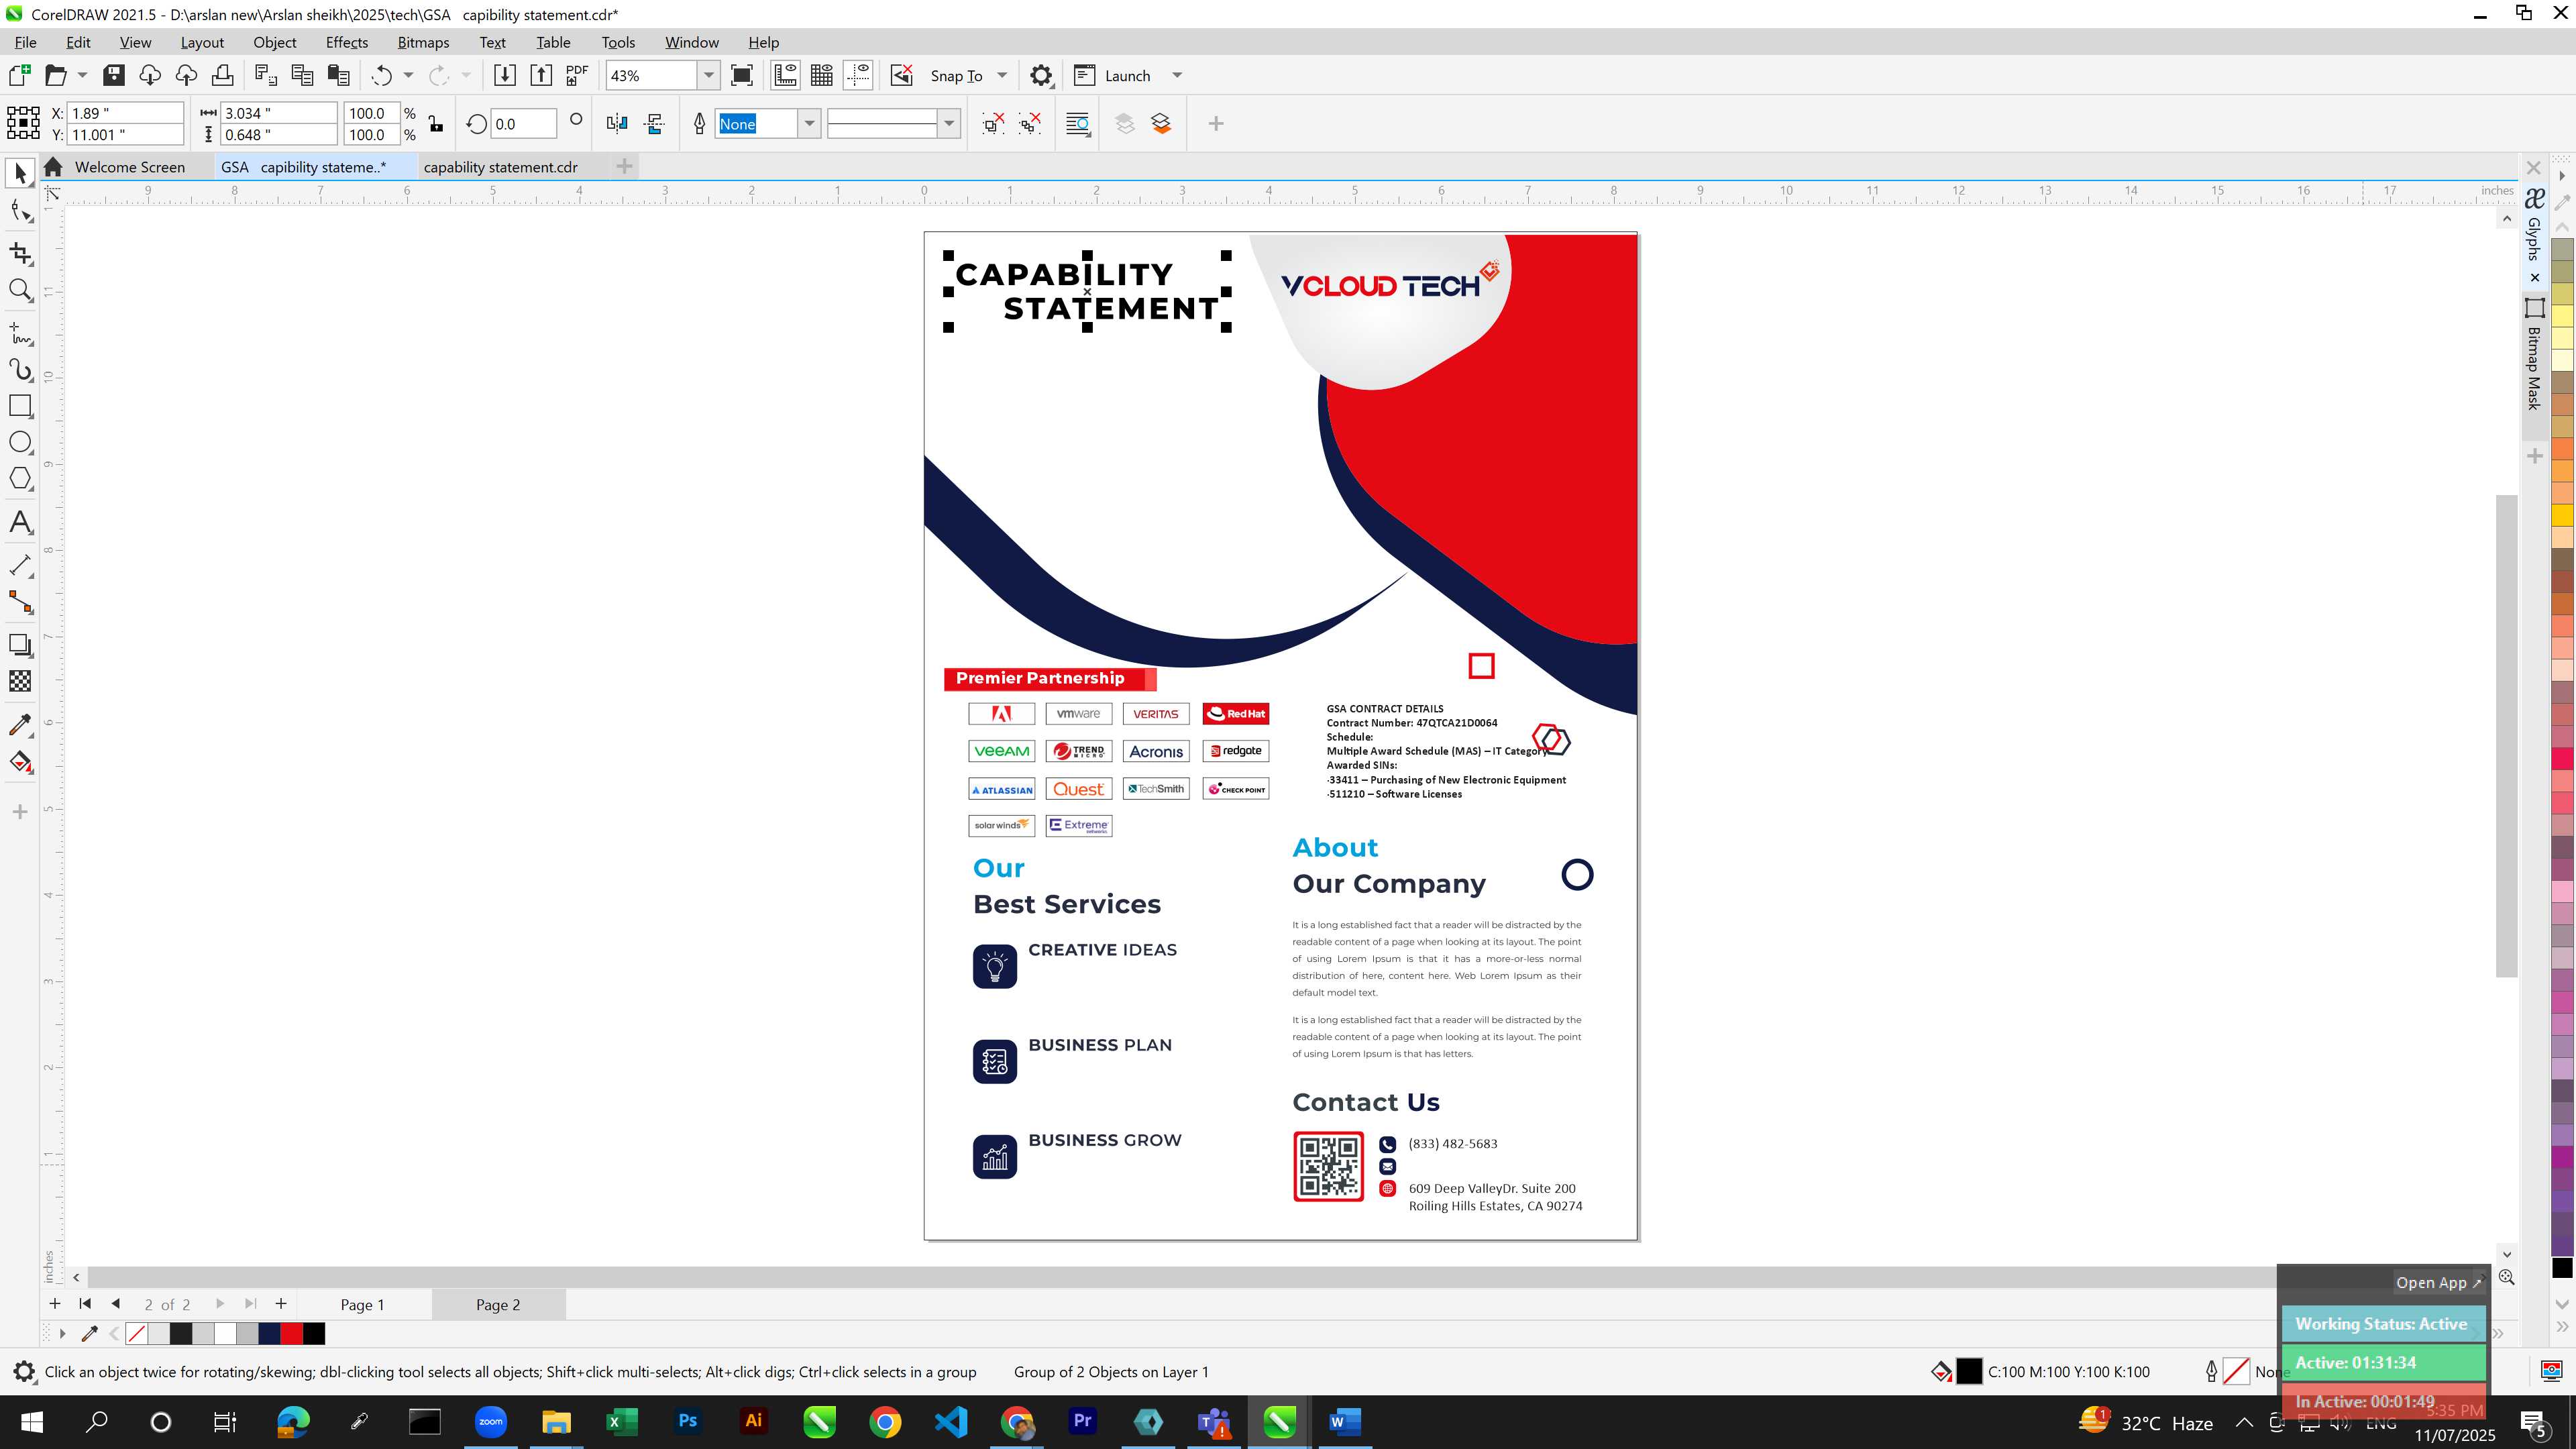Expand the Launch dropdown
Screen dimensions: 2576x1449
tap(1177, 75)
